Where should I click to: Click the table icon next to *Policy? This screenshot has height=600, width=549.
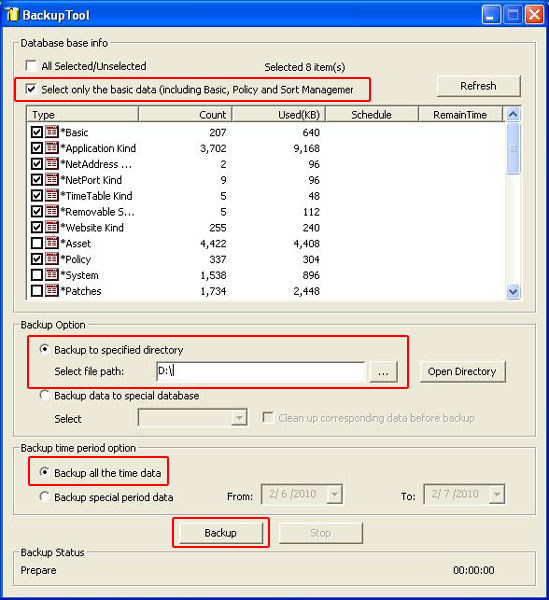pyautogui.click(x=52, y=259)
